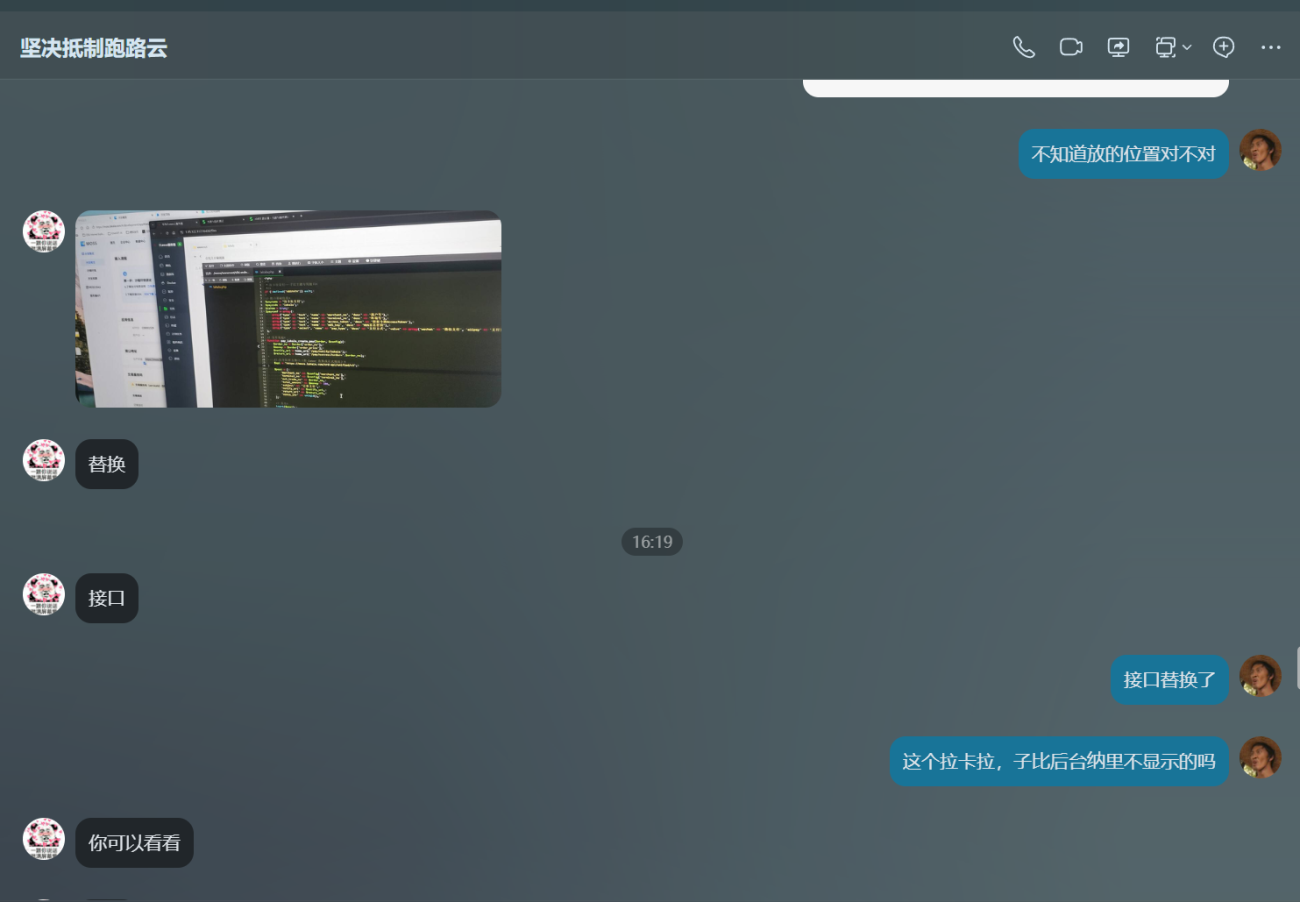Click the chat title 坚决抵制跑路云
Viewport: 1300px width, 902px height.
pyautogui.click(x=94, y=48)
